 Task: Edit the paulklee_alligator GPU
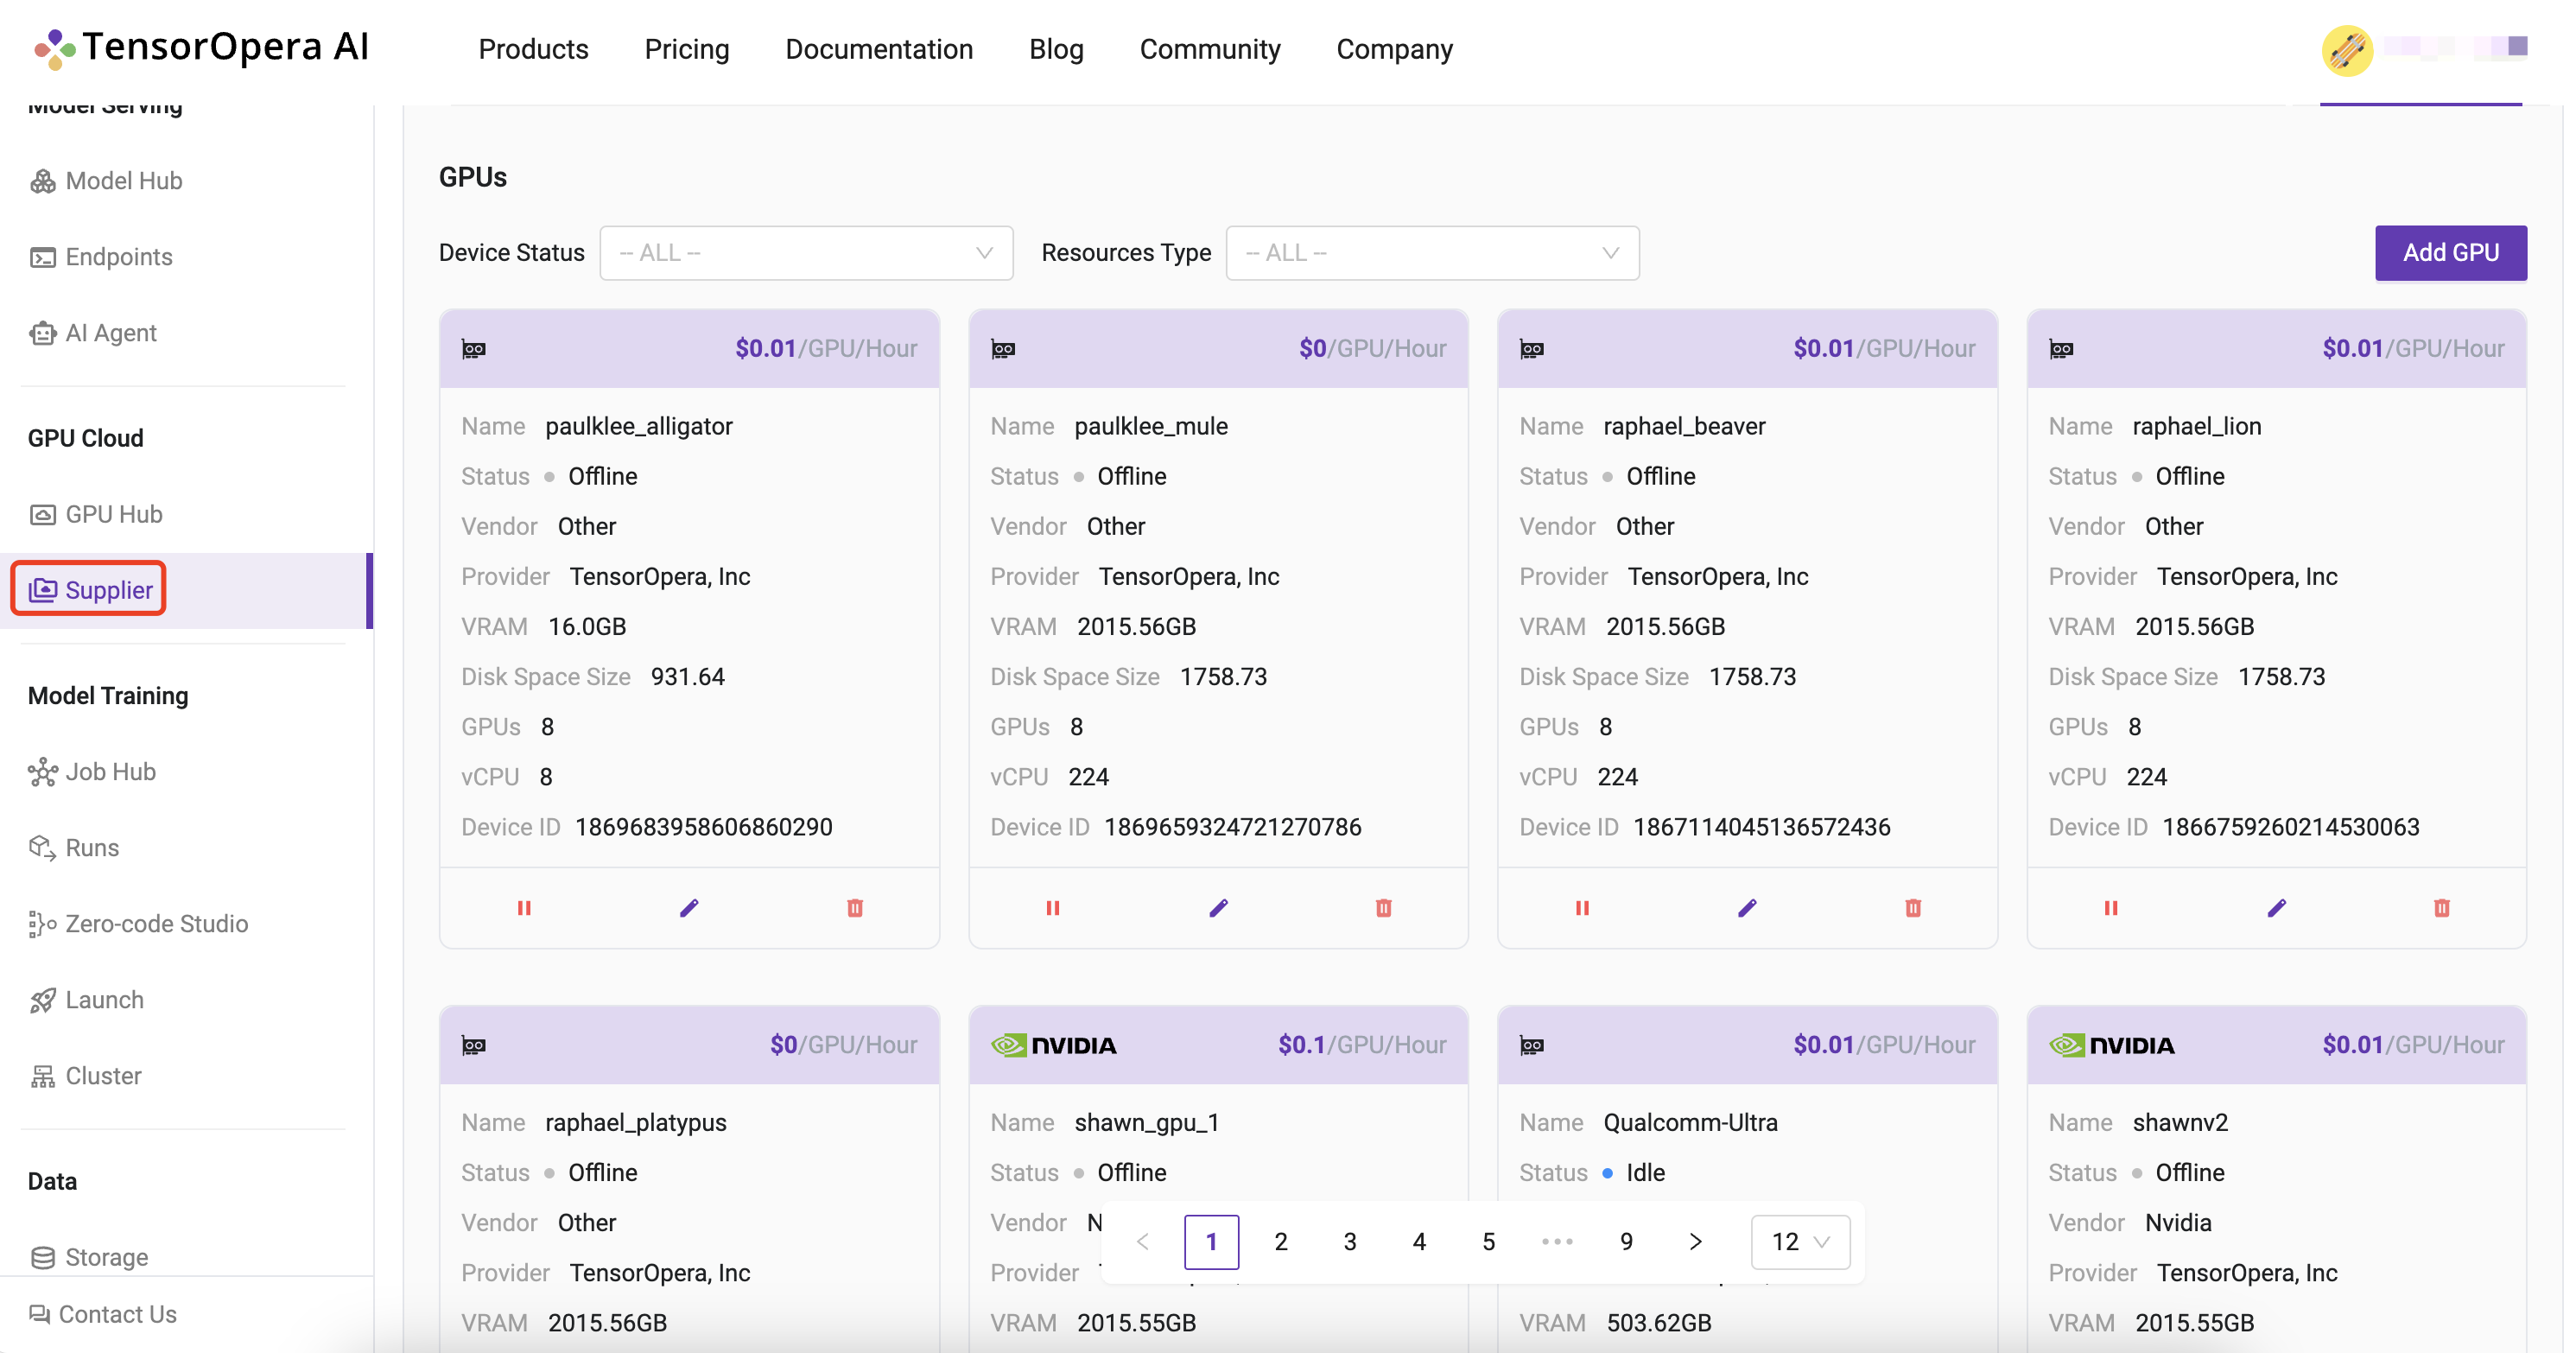point(689,908)
